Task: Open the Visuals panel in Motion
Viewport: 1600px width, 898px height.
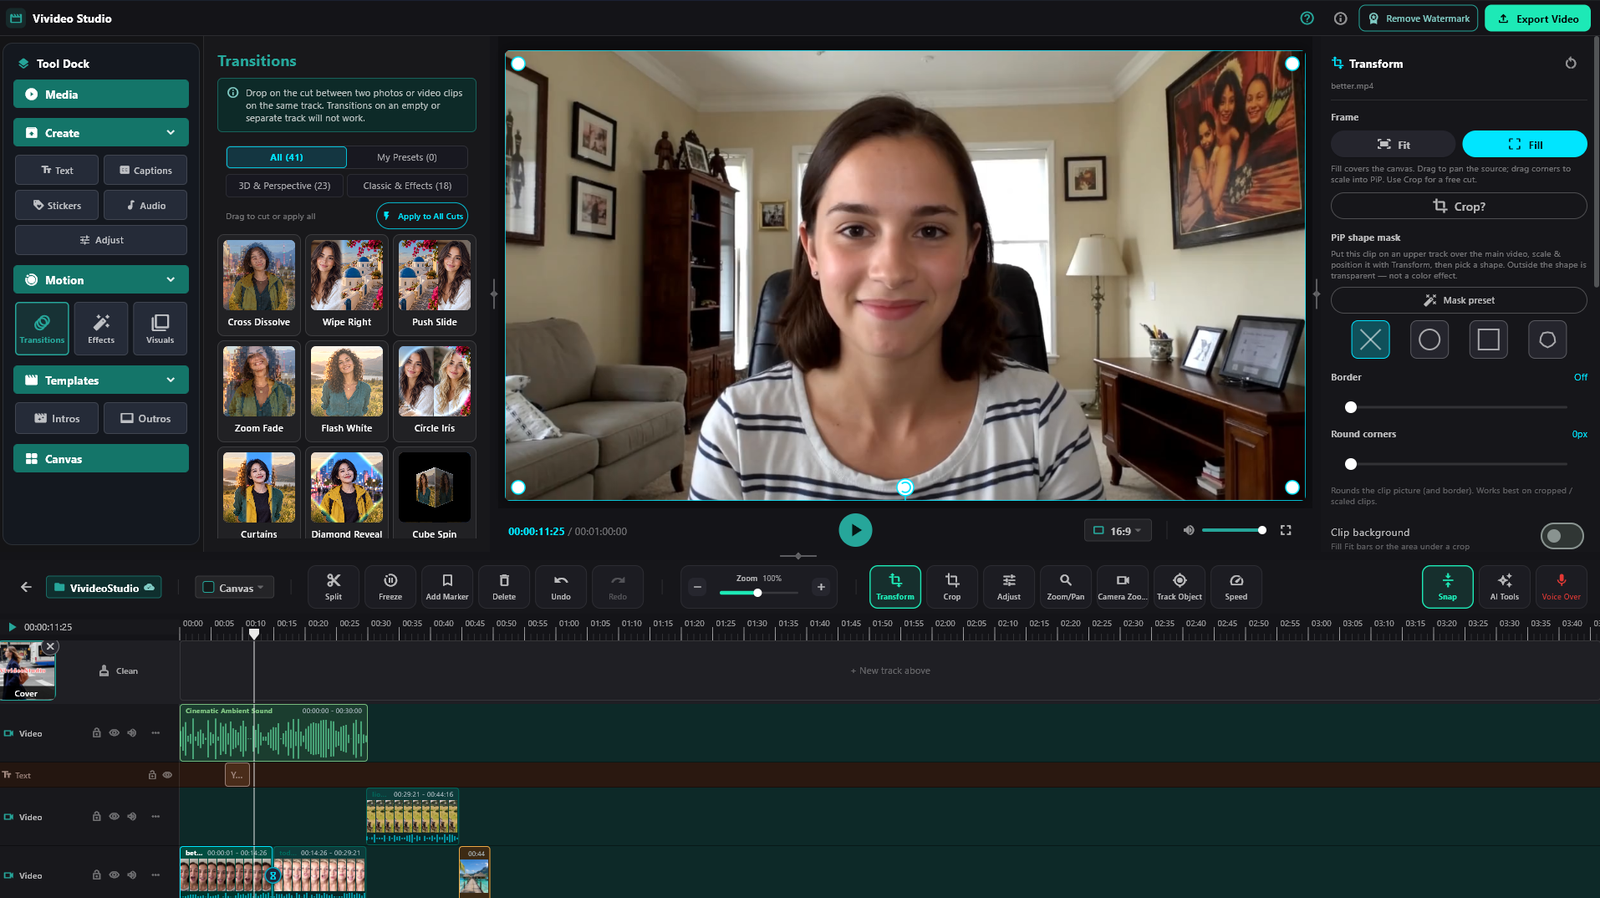Action: (160, 328)
